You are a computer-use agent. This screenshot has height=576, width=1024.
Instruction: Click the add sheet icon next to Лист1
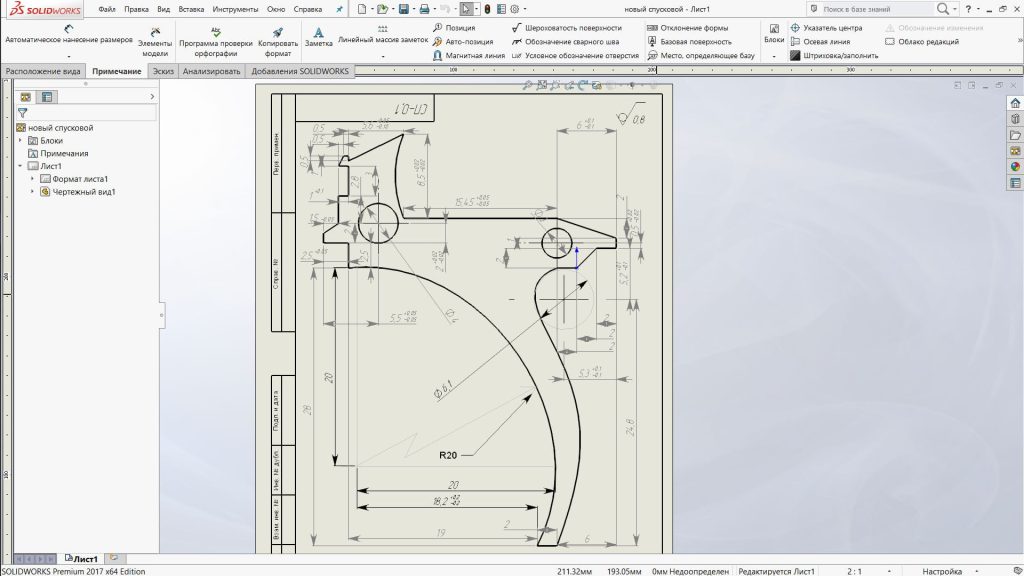point(114,558)
